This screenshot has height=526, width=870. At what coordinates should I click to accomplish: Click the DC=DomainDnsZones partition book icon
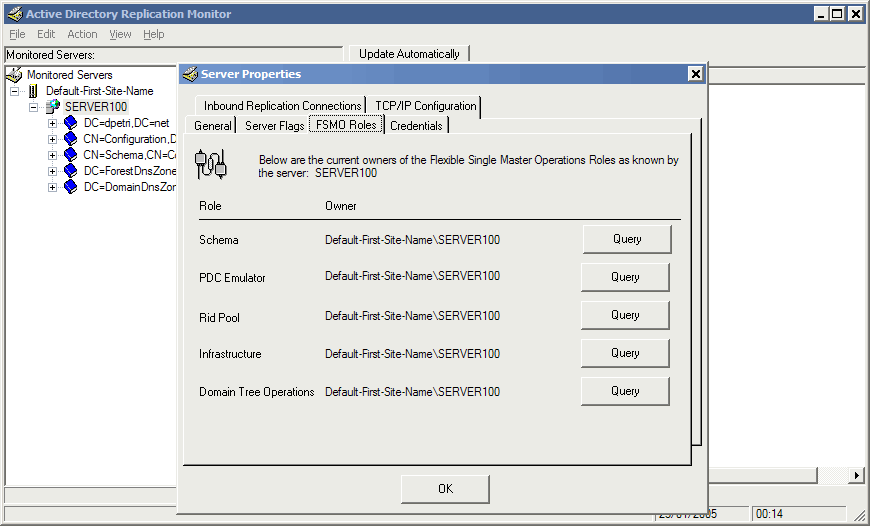pyautogui.click(x=70, y=187)
